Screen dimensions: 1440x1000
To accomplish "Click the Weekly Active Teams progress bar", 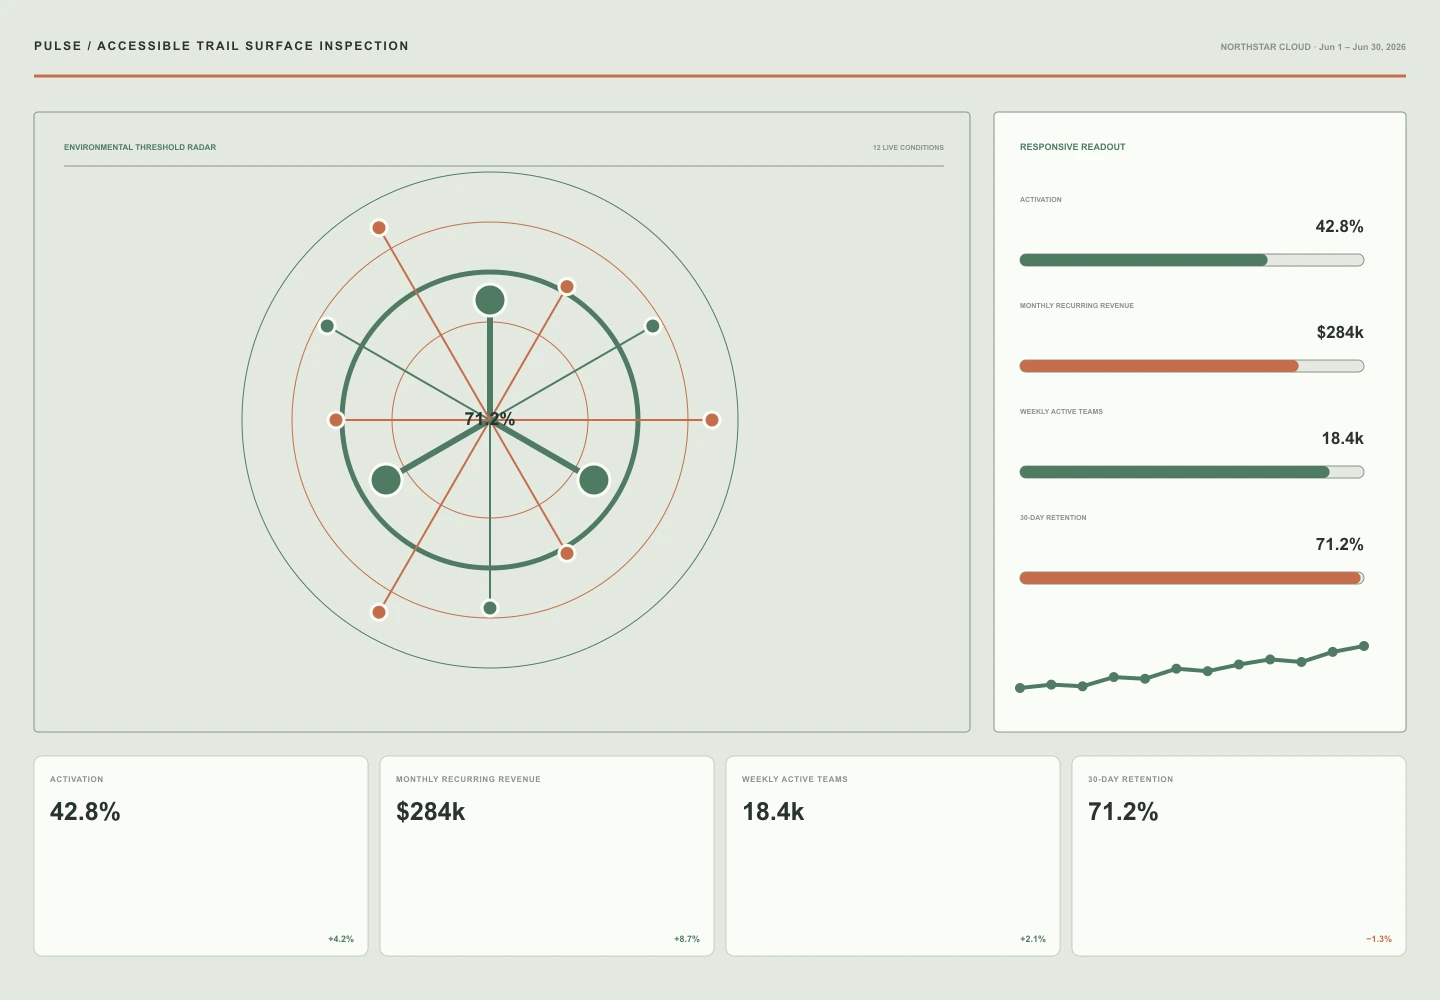I will [1192, 472].
